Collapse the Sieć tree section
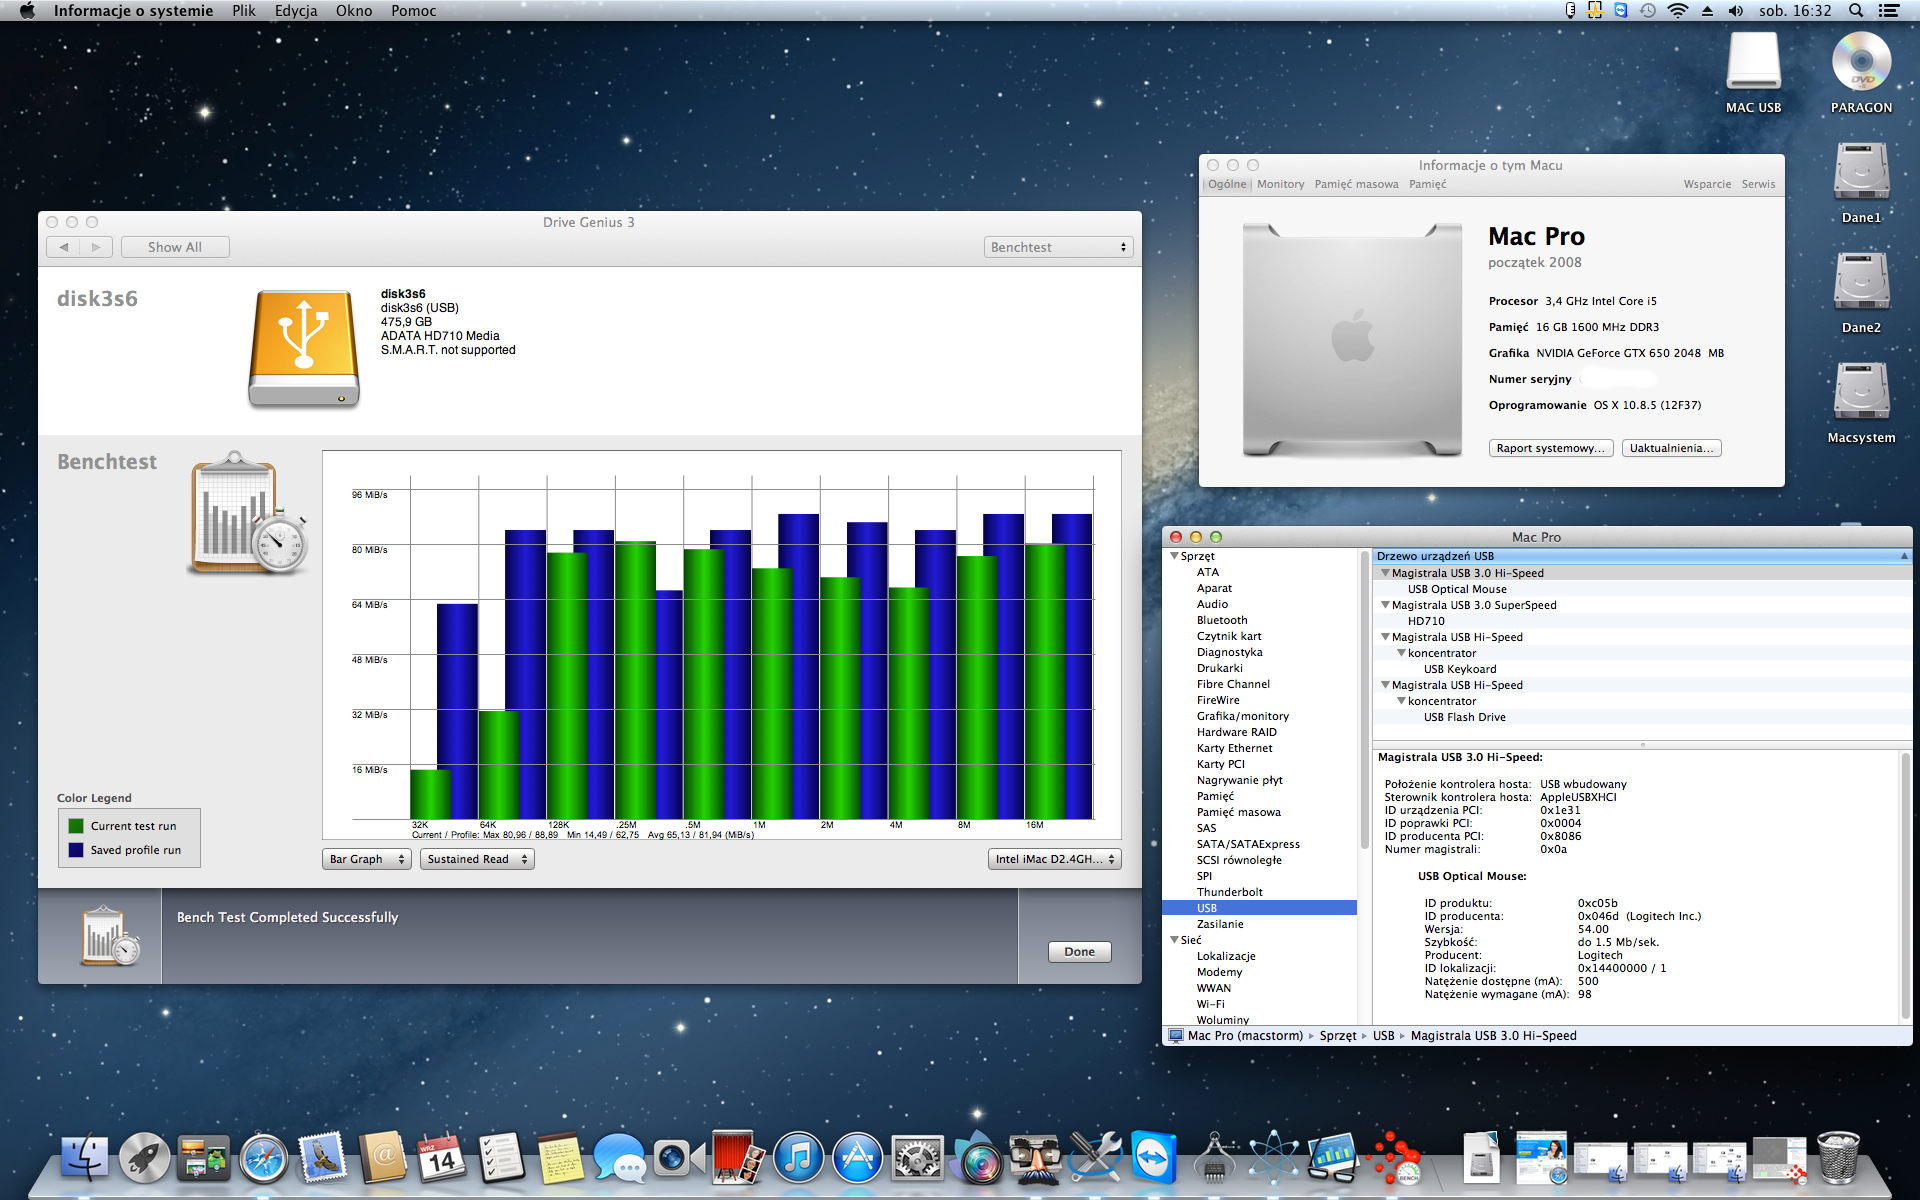Viewport: 1920px width, 1200px height. pos(1174,940)
